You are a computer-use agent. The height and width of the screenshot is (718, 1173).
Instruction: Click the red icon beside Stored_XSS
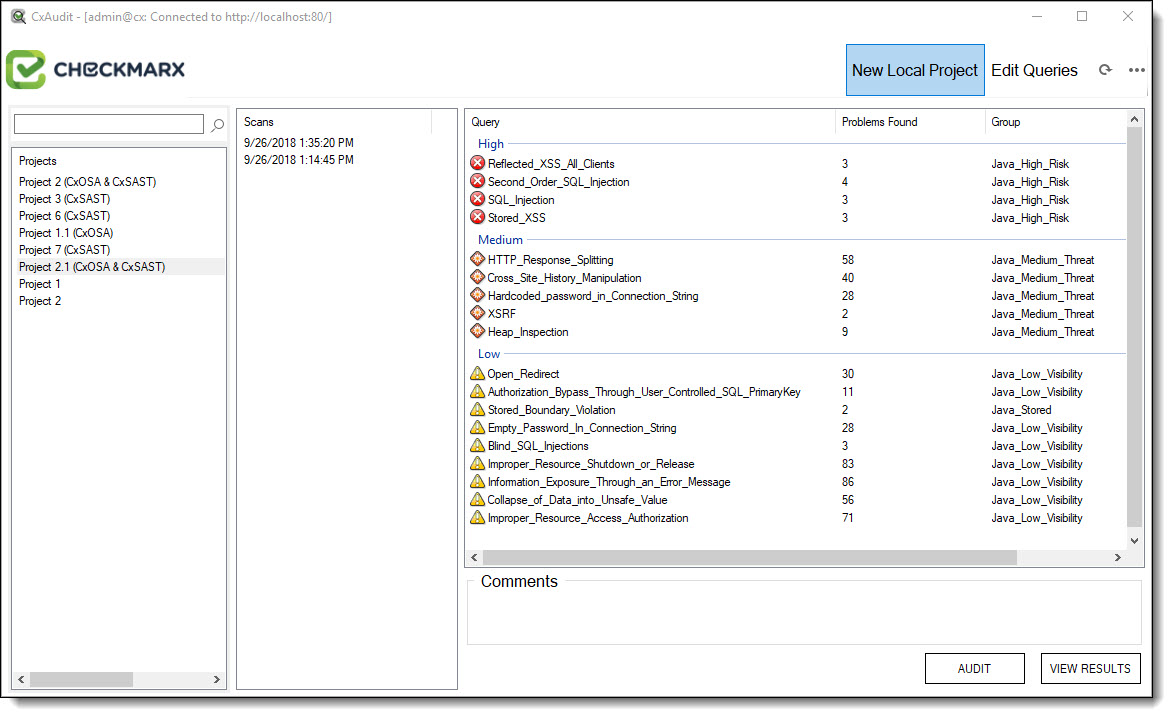[477, 217]
